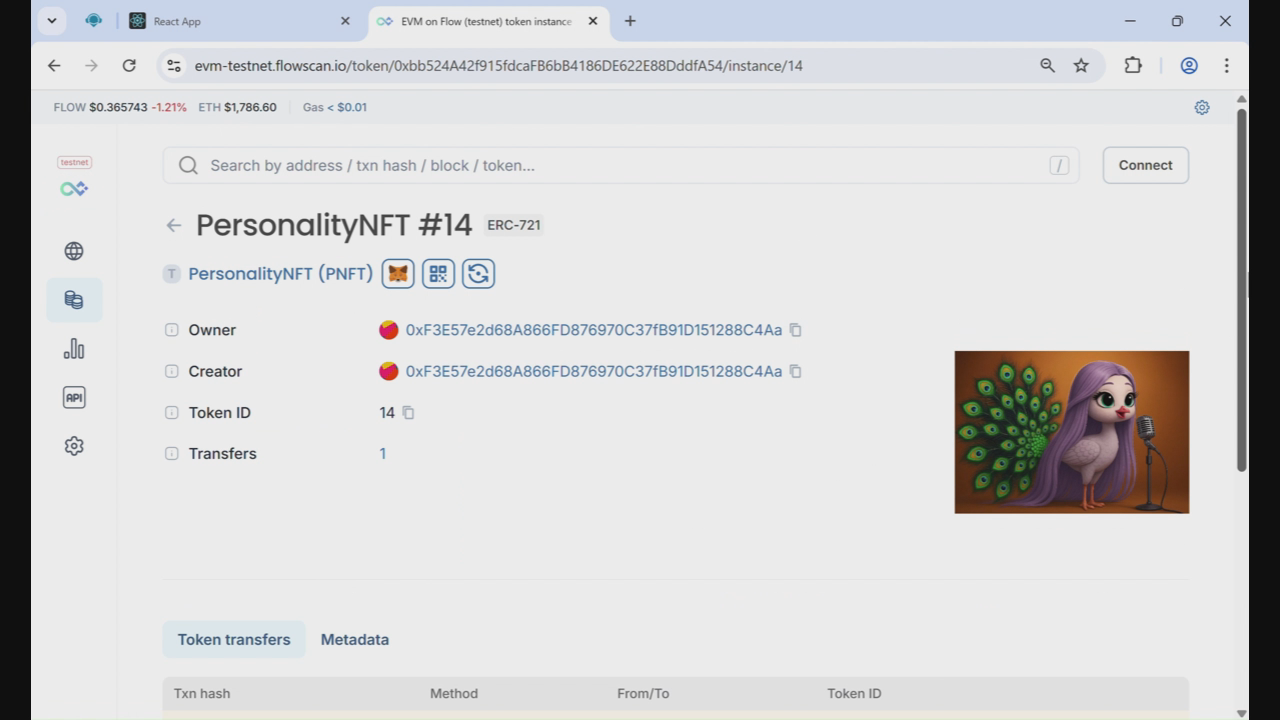Close the React App tab
This screenshot has width=1280, height=720.
pyautogui.click(x=345, y=21)
